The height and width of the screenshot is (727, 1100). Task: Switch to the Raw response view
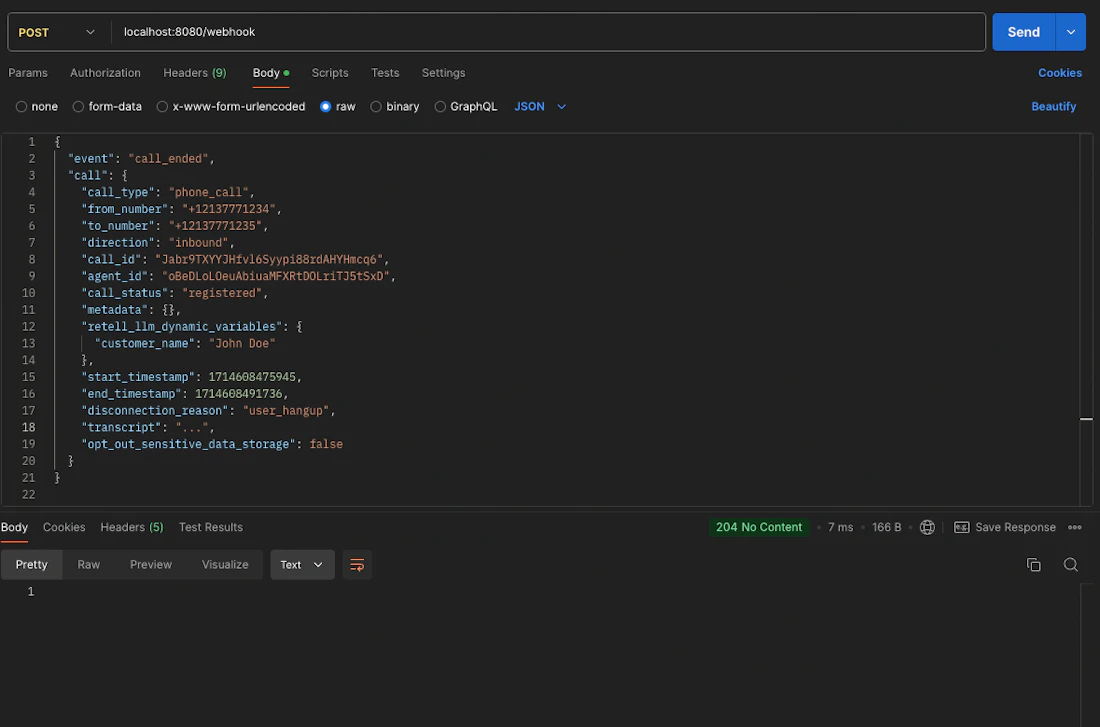tap(88, 564)
